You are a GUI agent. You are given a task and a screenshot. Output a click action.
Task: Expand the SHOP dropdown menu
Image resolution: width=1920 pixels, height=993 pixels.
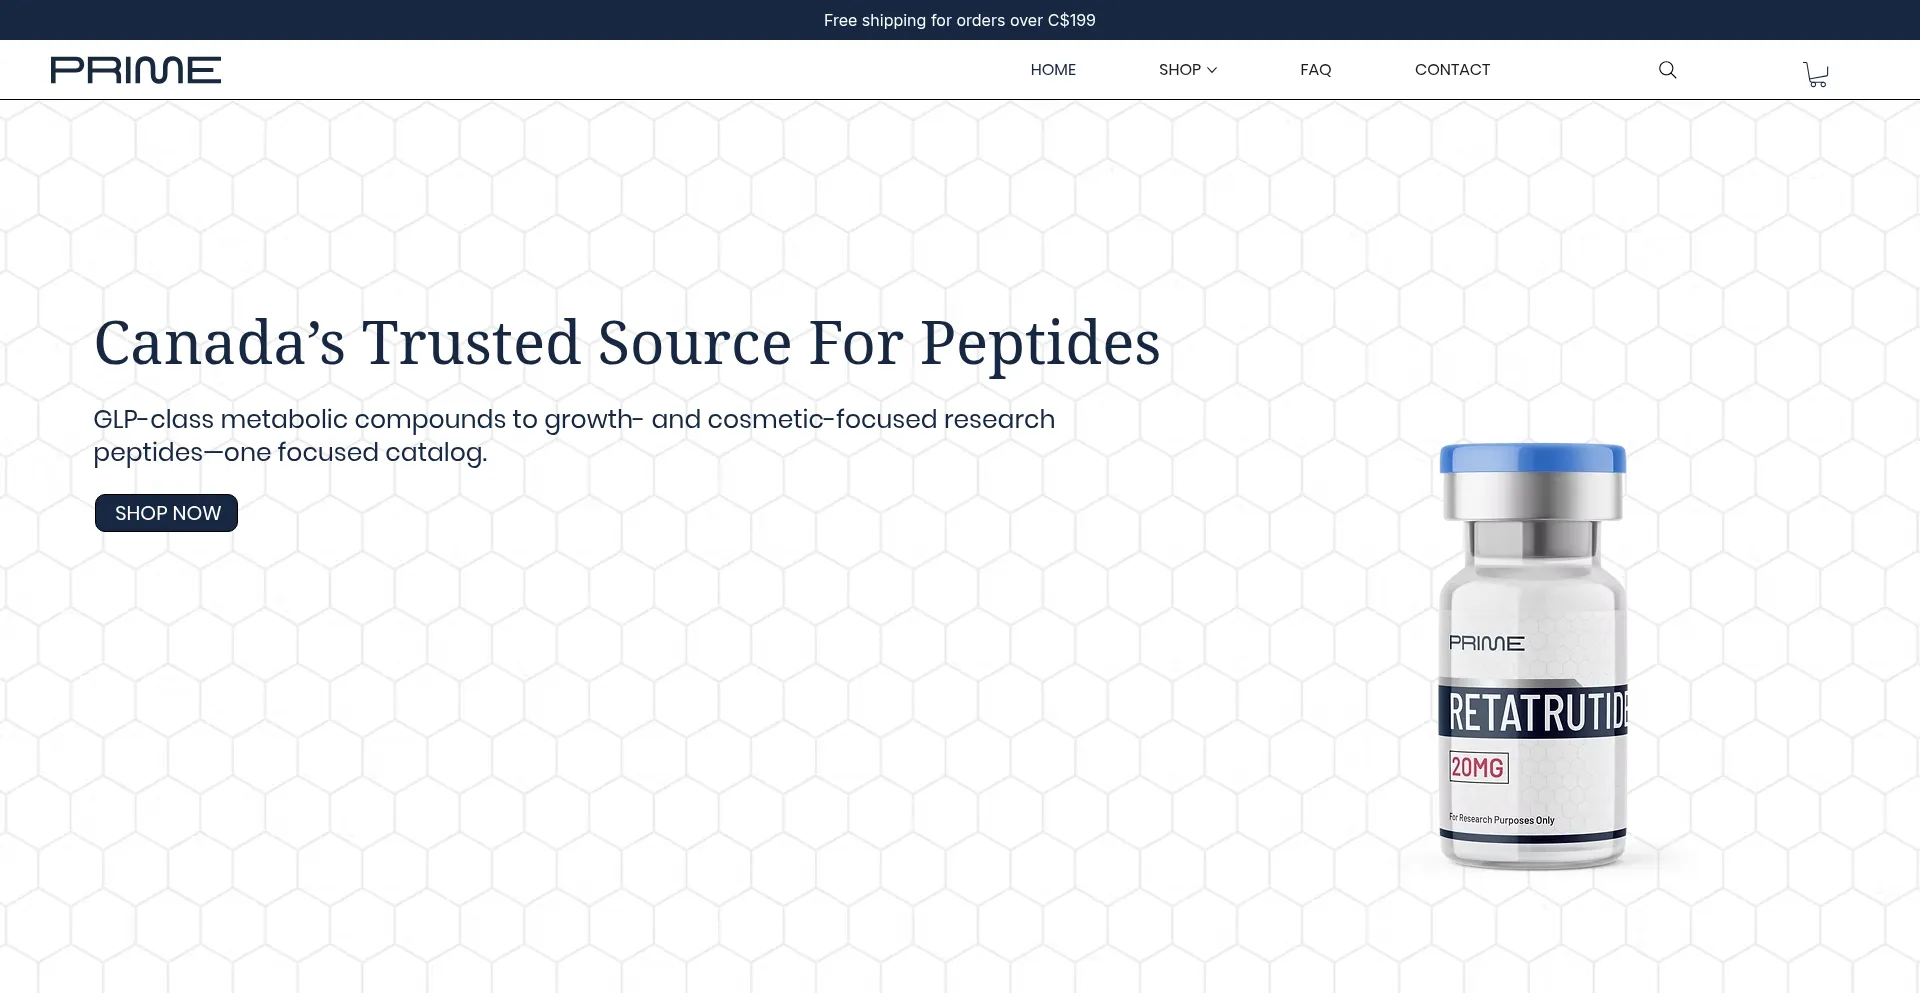(x=1187, y=69)
